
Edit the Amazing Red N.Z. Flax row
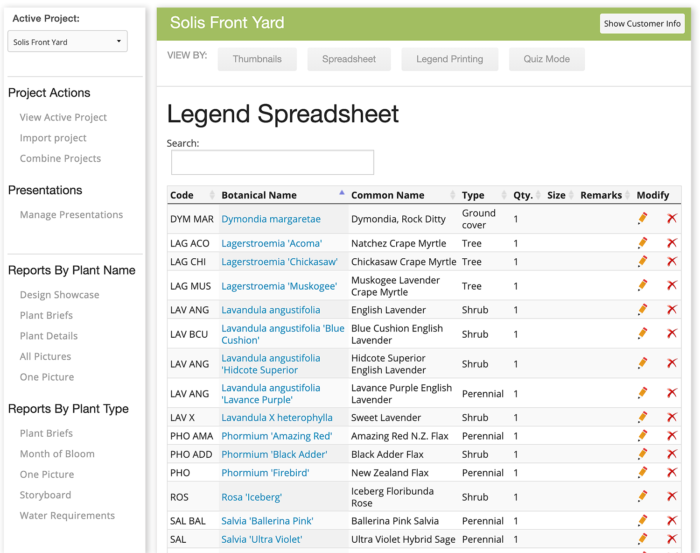click(642, 436)
